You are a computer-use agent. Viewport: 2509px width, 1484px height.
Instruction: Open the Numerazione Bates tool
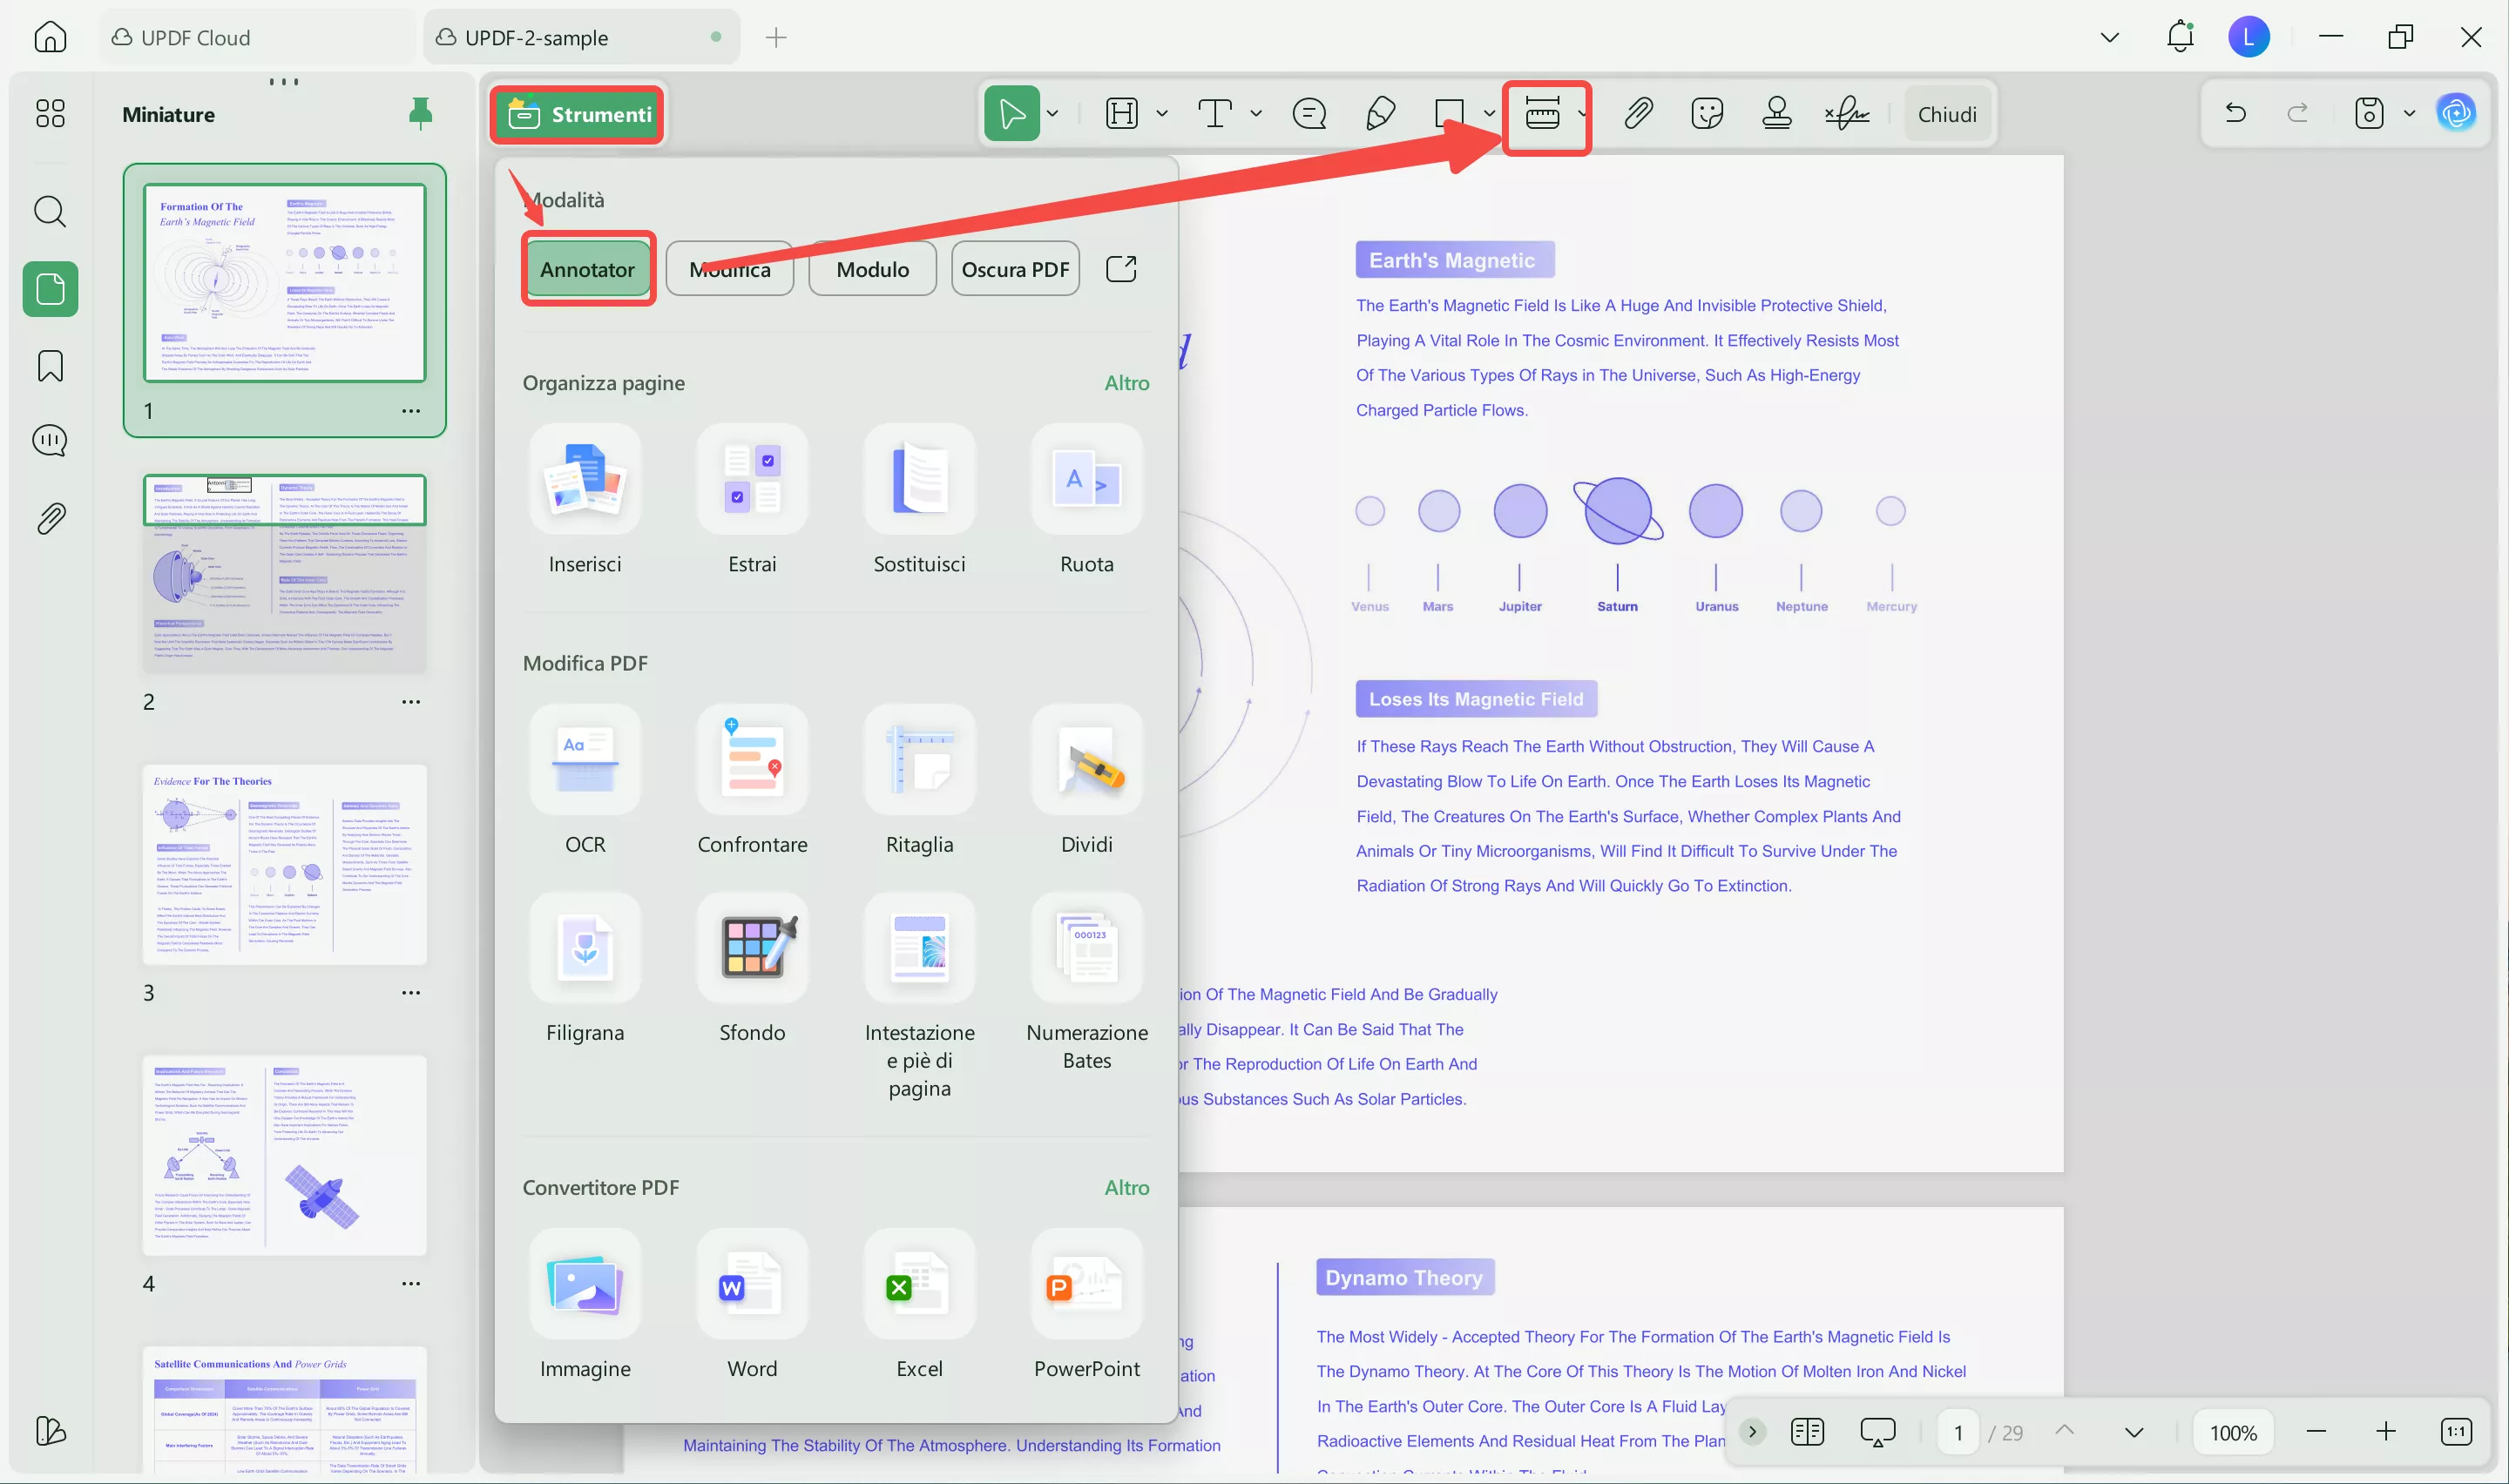click(1086, 948)
